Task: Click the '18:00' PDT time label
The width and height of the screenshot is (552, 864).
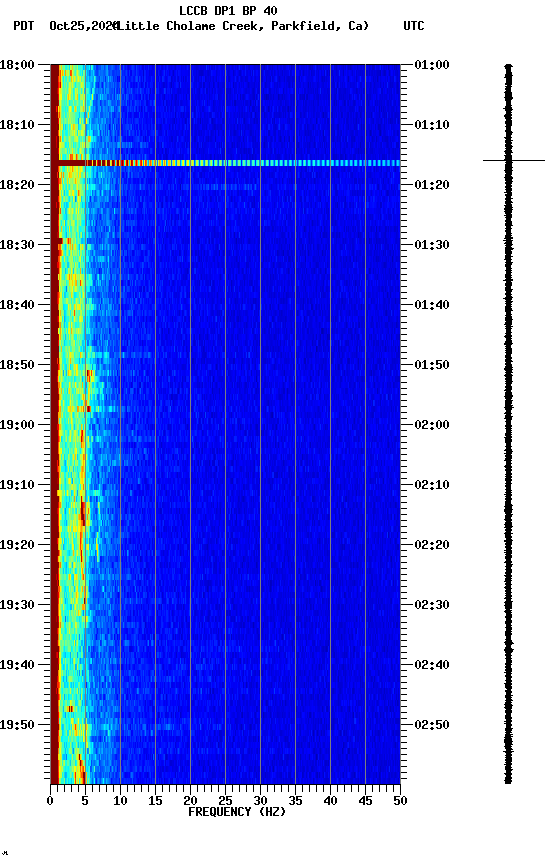Action: point(17,65)
